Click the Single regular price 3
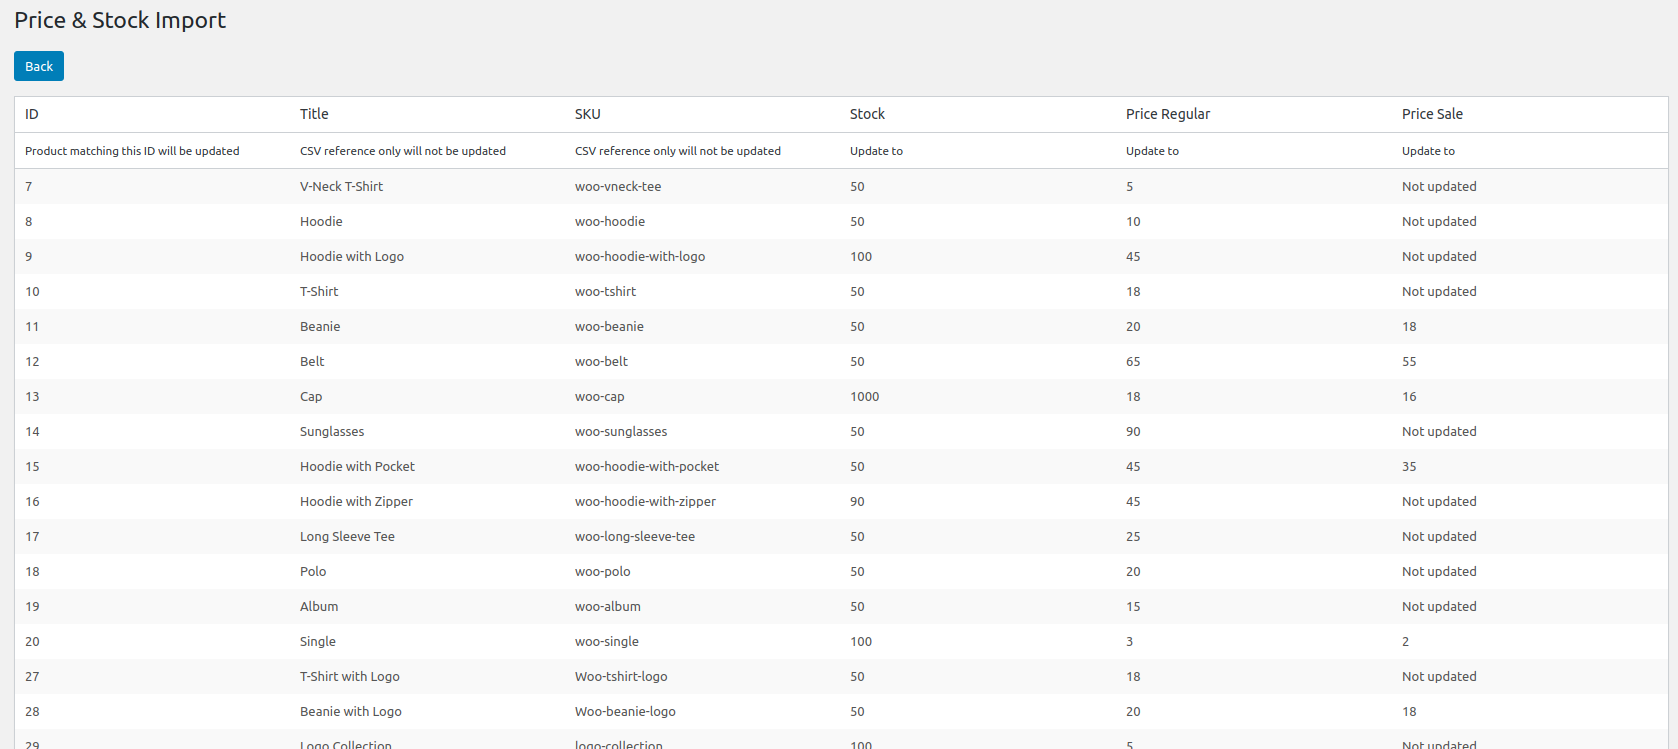1678x749 pixels. [1130, 641]
